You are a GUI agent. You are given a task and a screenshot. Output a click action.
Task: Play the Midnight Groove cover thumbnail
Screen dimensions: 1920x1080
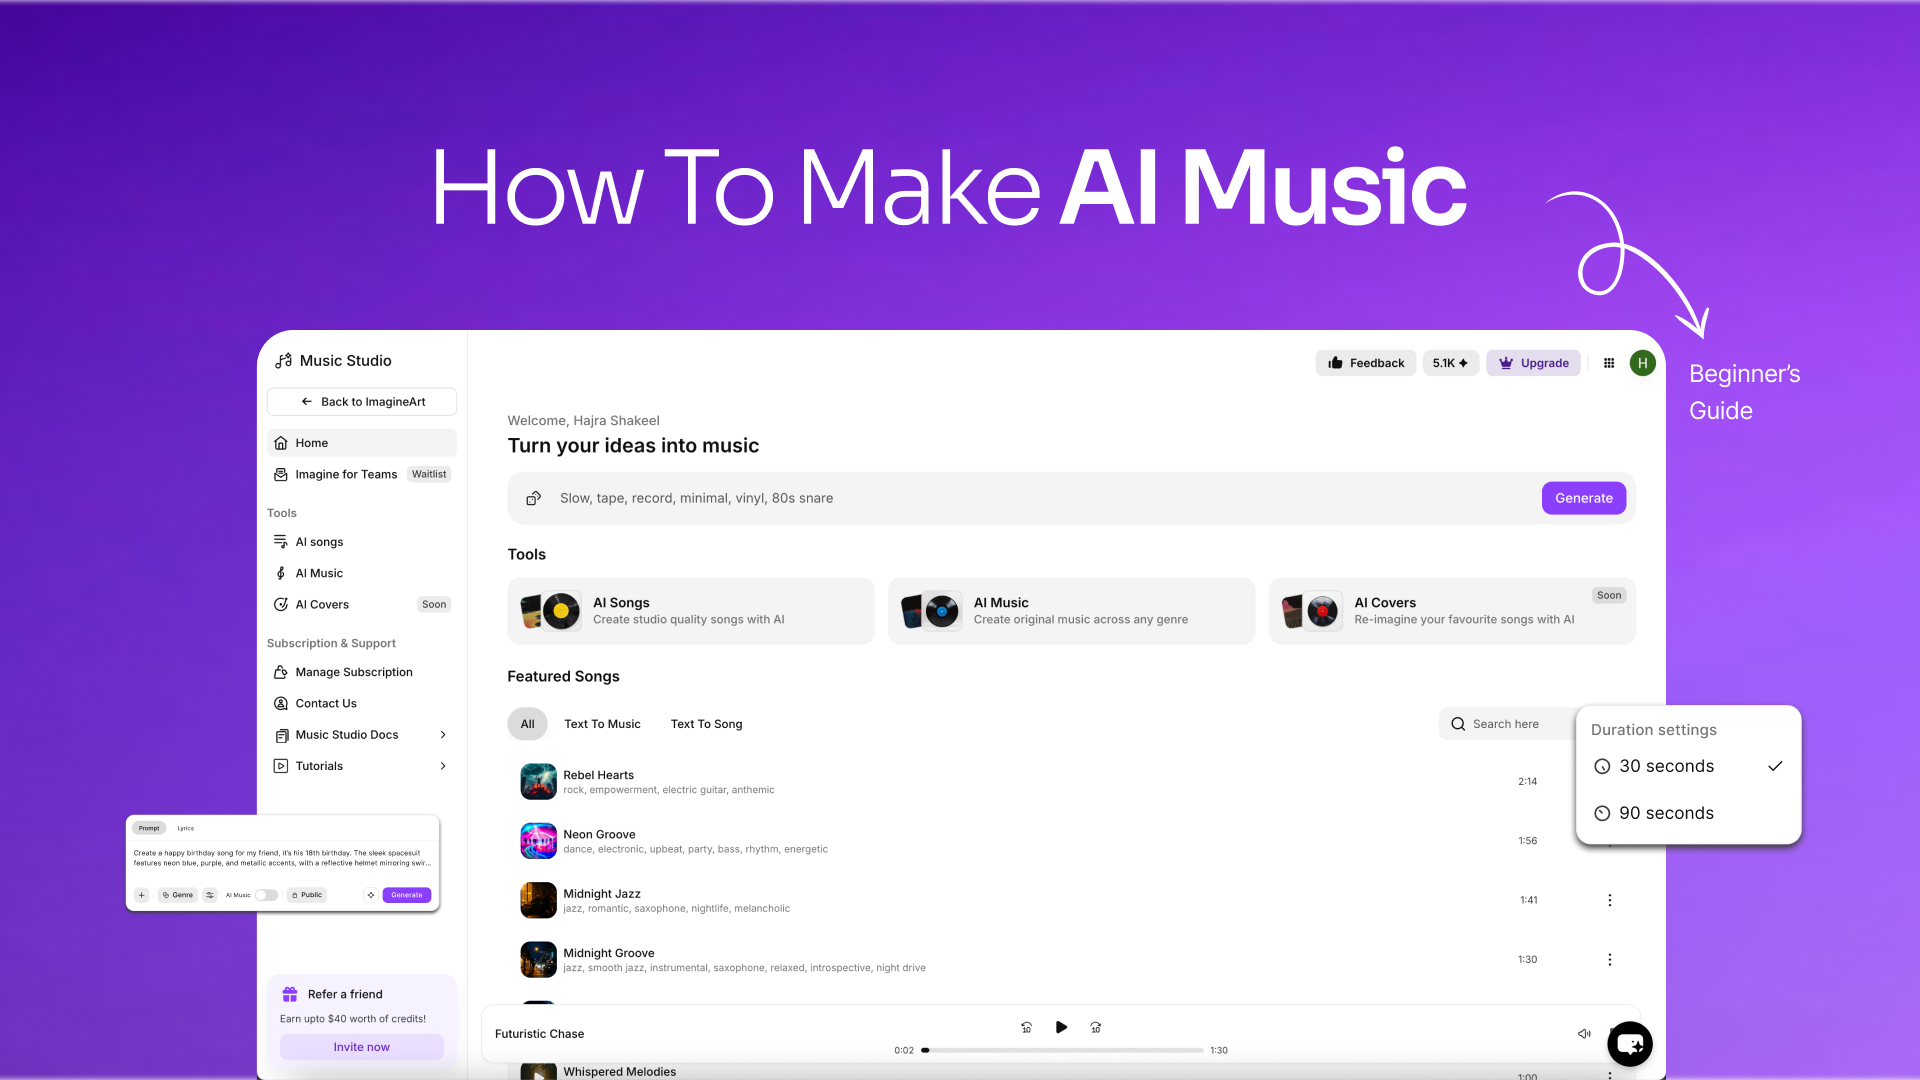(538, 960)
